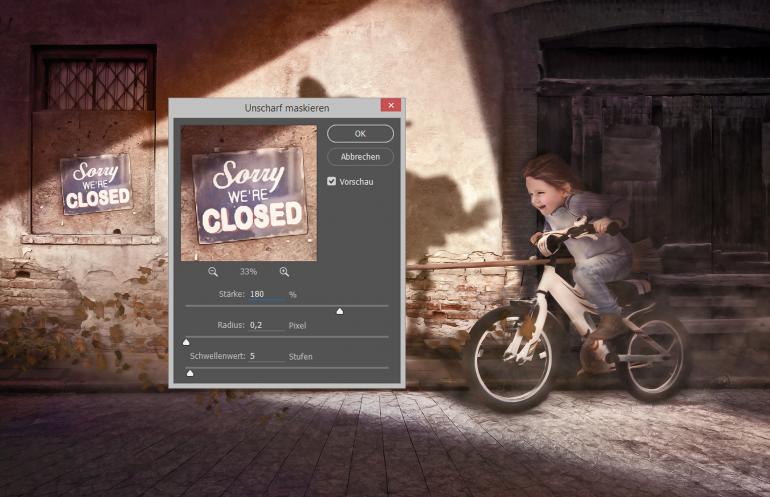Click the Schwellenwert label
Viewport: 770px width, 497px height.
(x=218, y=356)
